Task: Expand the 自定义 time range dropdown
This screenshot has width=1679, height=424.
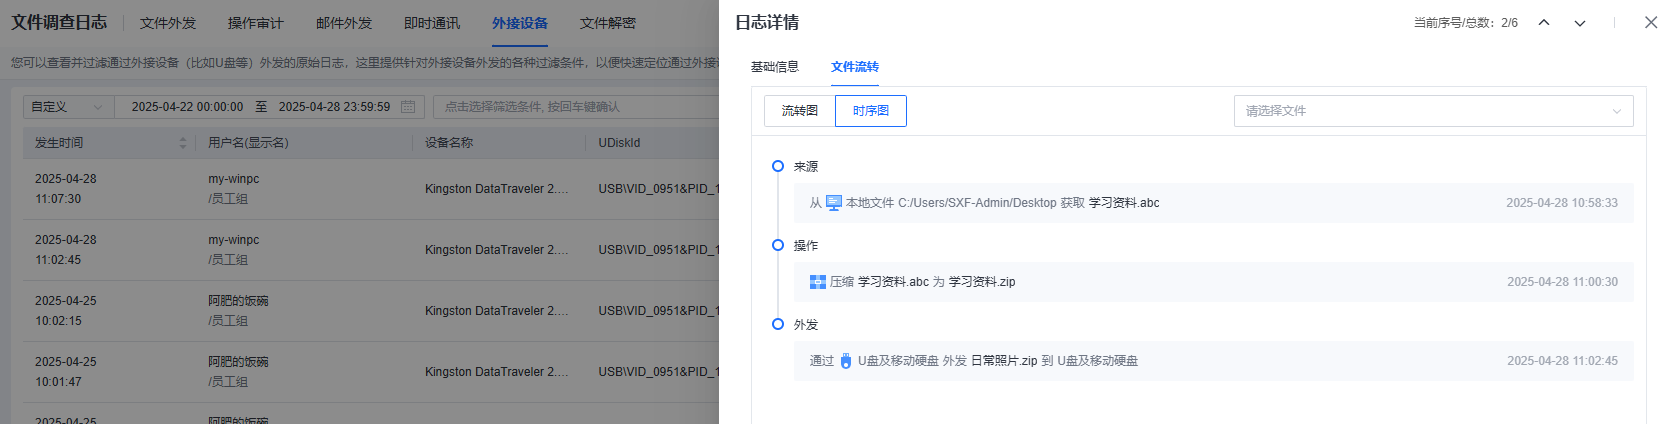Action: pos(68,107)
